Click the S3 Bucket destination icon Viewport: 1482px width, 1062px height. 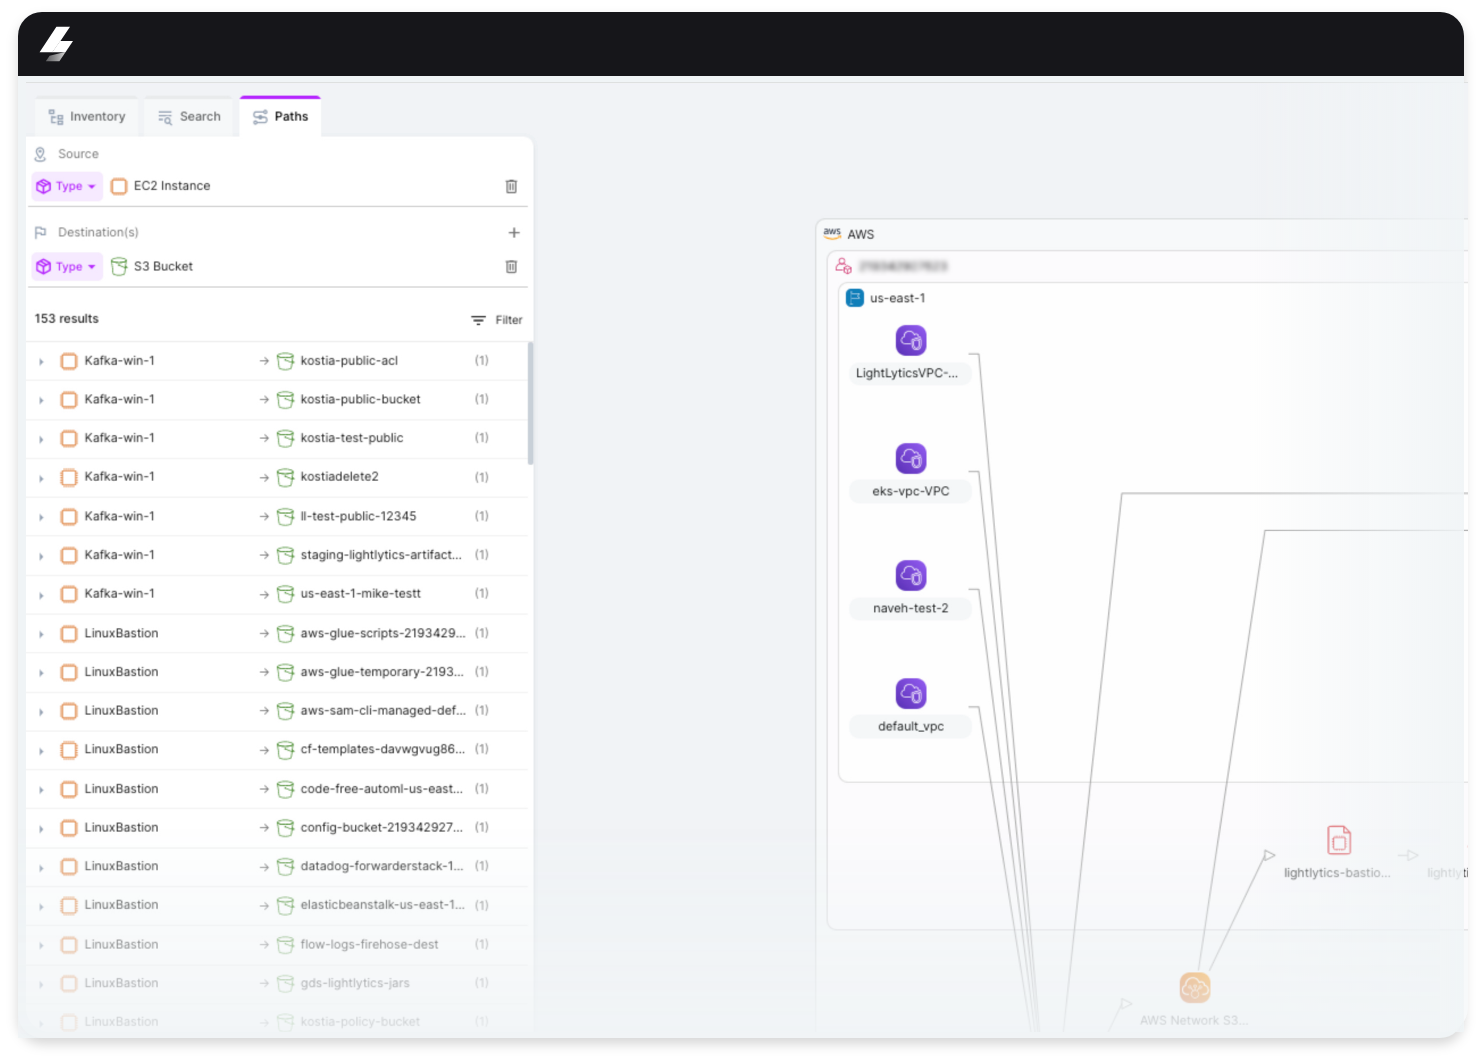pyautogui.click(x=119, y=267)
